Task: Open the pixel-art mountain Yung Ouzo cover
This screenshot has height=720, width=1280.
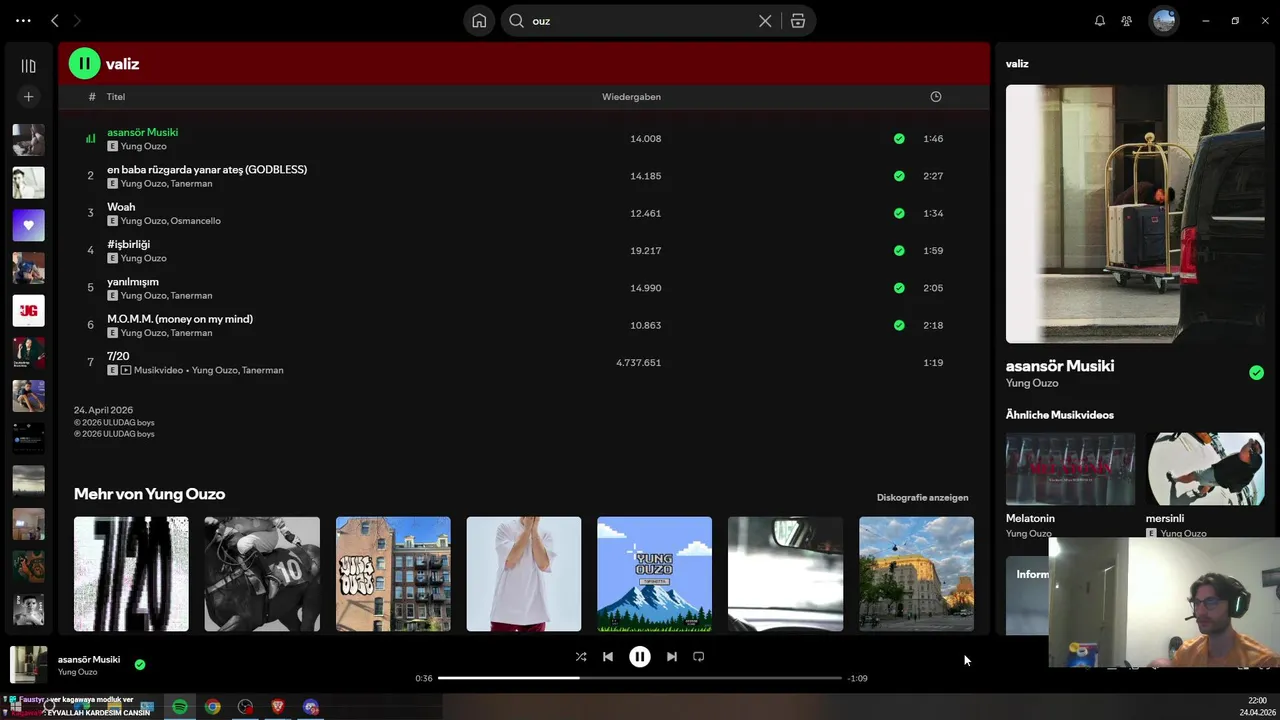Action: [x=654, y=574]
